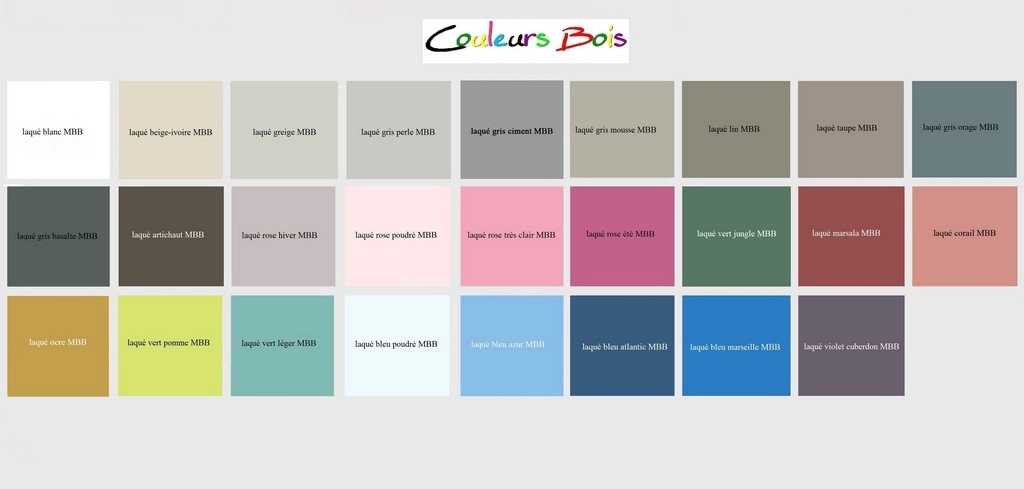1024x489 pixels.
Task: Choose the laqué rose été MBB swatch
Action: (x=620, y=236)
